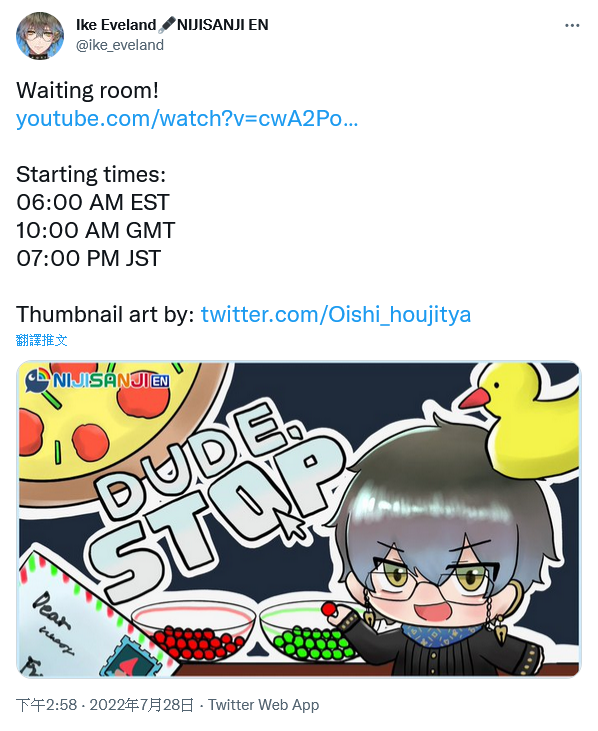The height and width of the screenshot is (731, 598).
Task: Open Ike Eveland's profile avatar
Action: pyautogui.click(x=40, y=35)
